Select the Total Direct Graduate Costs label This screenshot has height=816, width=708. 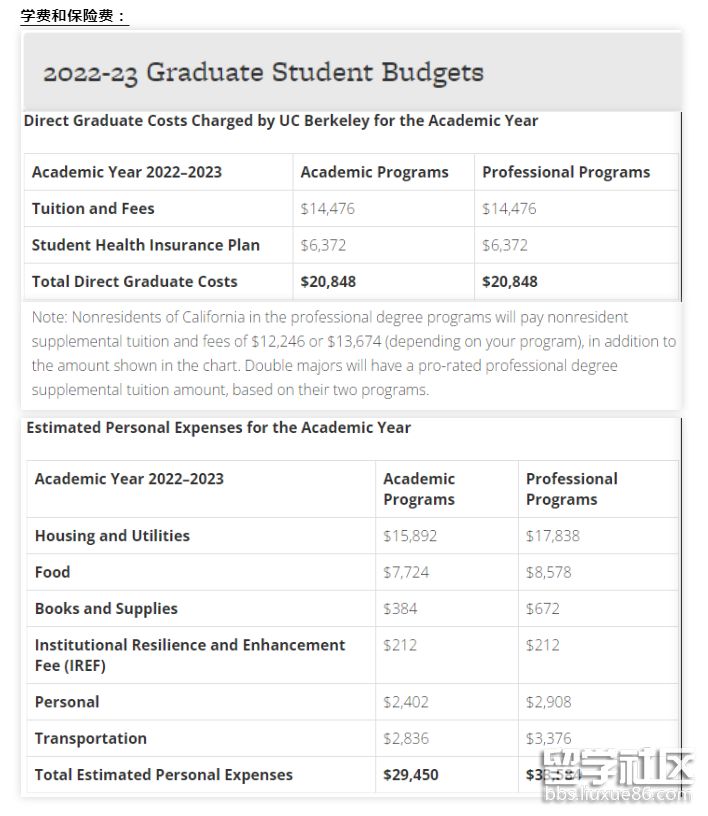tap(134, 282)
